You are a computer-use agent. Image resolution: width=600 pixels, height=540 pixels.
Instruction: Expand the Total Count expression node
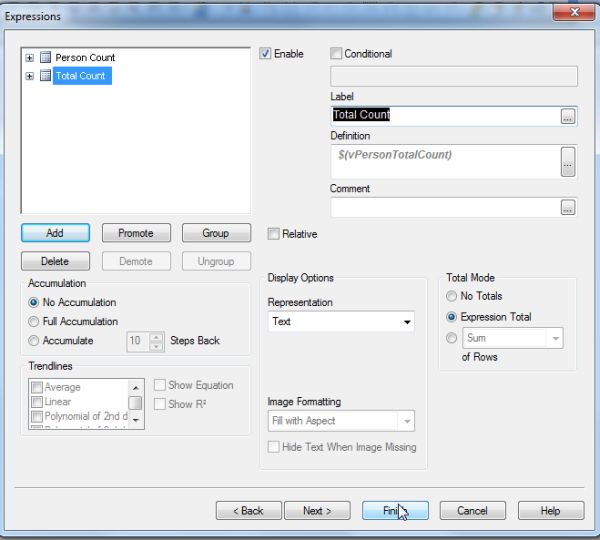click(29, 76)
